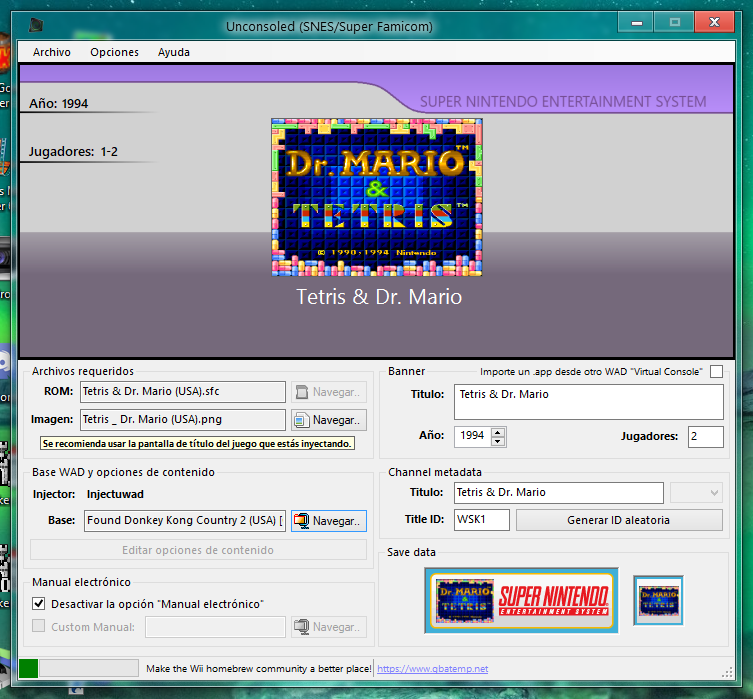This screenshot has height=699, width=753.
Task: Click the window resize grip in the corner
Action: coord(728,672)
